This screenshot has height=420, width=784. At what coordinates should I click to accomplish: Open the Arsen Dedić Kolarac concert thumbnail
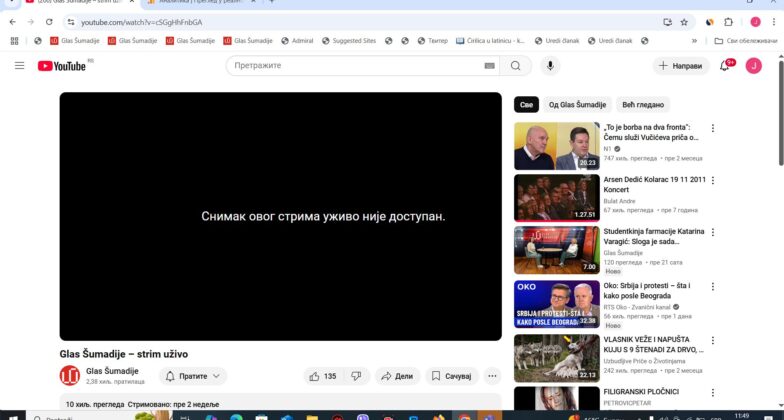[x=556, y=198]
